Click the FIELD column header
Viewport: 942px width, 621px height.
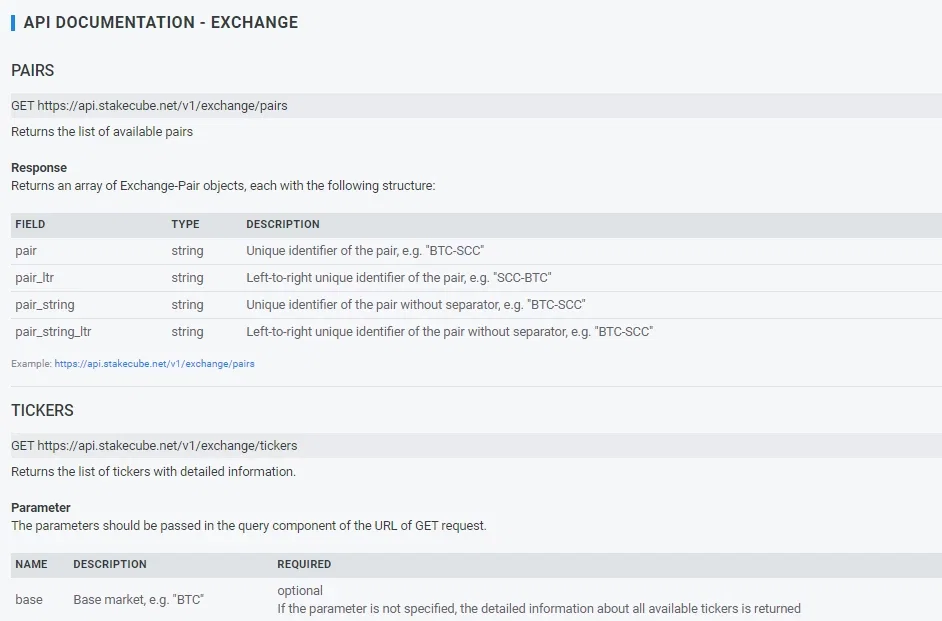click(30, 224)
